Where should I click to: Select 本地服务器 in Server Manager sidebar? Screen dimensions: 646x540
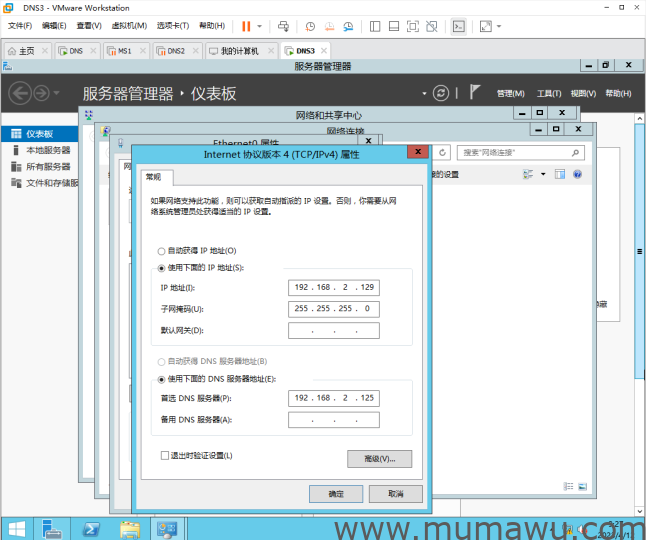pyautogui.click(x=47, y=150)
